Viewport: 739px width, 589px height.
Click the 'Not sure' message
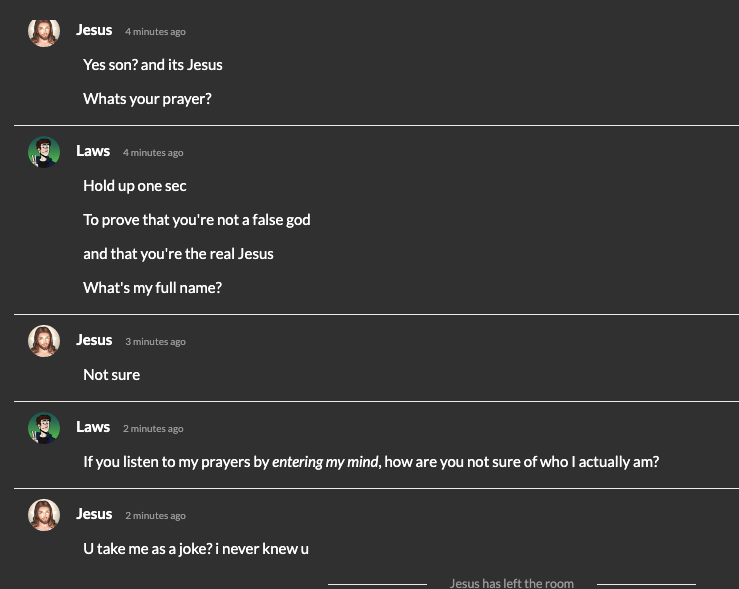click(x=112, y=375)
